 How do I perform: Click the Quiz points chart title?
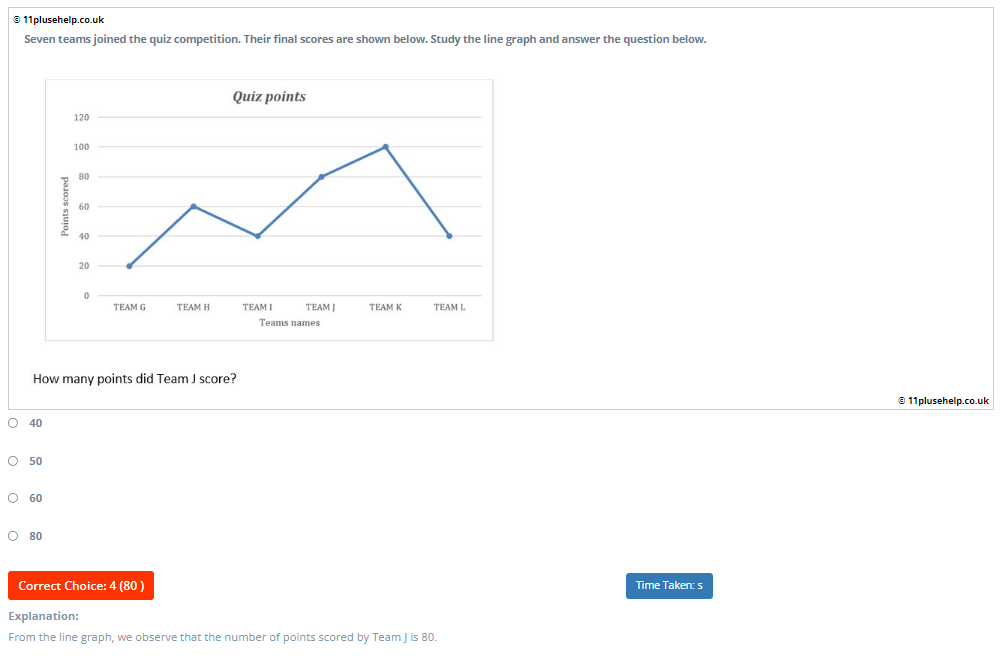(x=269, y=97)
